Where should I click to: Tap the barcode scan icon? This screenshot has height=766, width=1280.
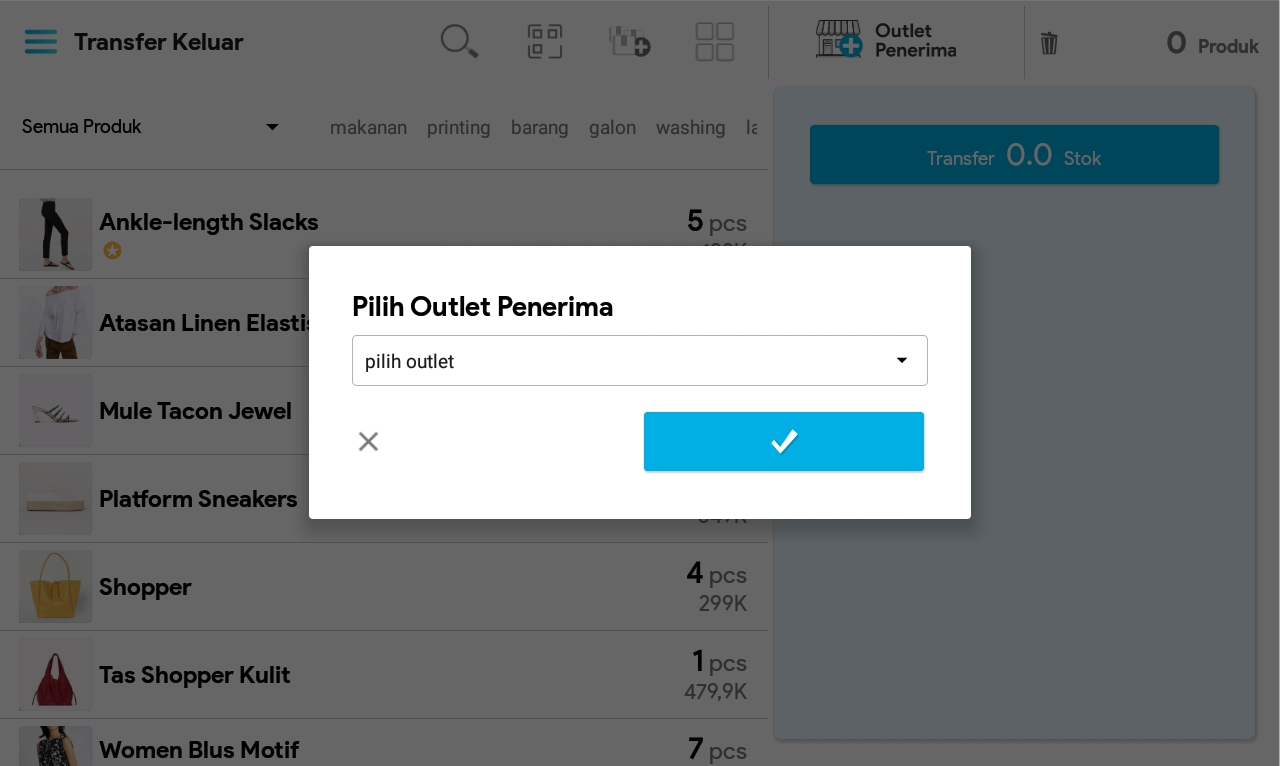pyautogui.click(x=545, y=42)
